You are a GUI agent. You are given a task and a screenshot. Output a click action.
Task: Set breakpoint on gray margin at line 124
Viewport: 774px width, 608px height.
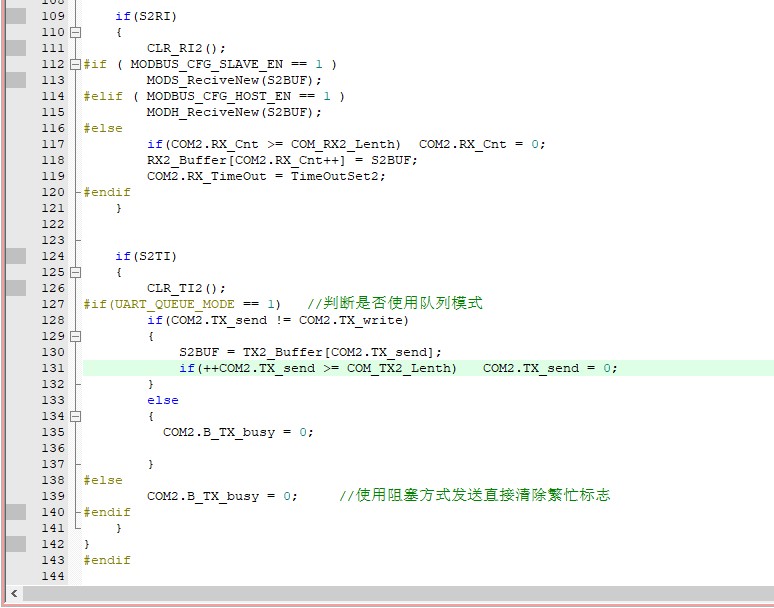(16, 256)
